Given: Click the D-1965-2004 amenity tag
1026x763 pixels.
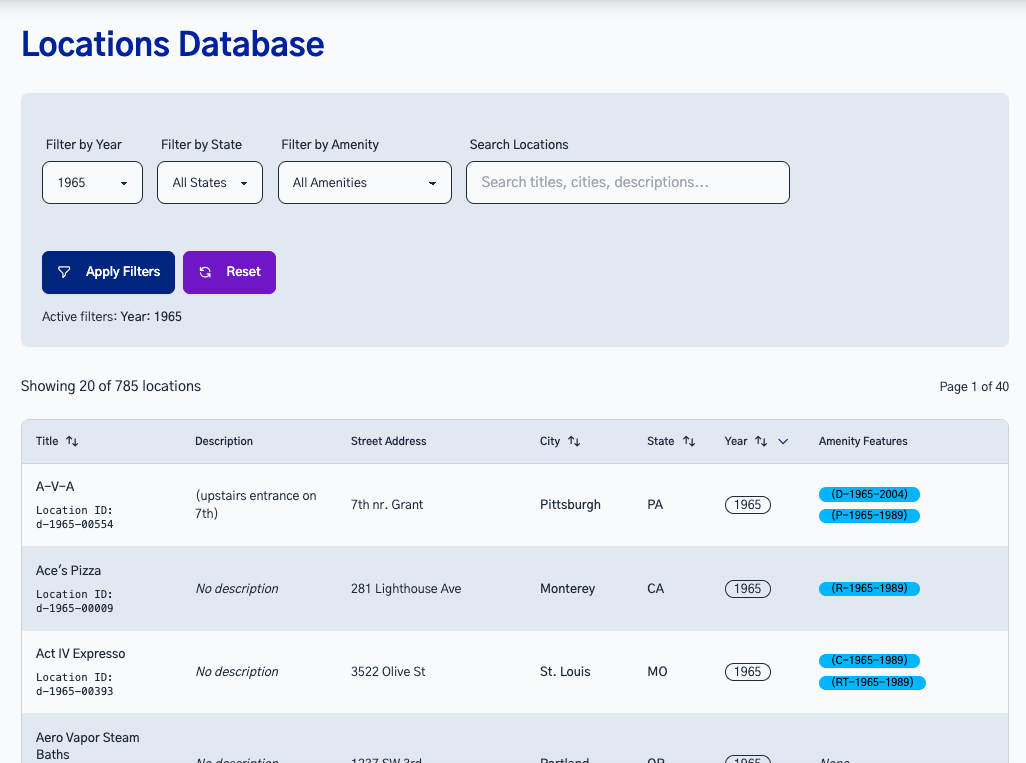Looking at the screenshot, I should (869, 494).
